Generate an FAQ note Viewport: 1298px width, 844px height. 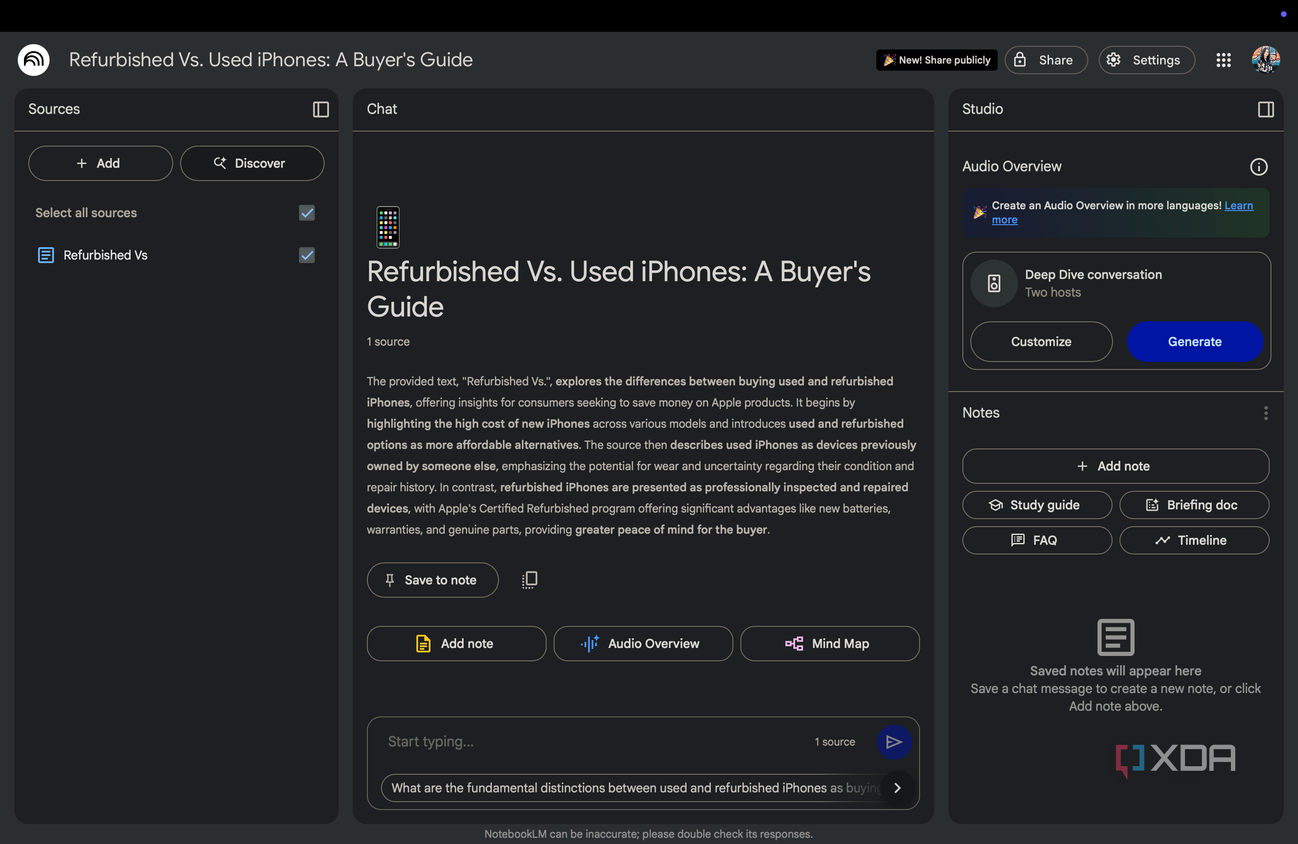pos(1037,540)
